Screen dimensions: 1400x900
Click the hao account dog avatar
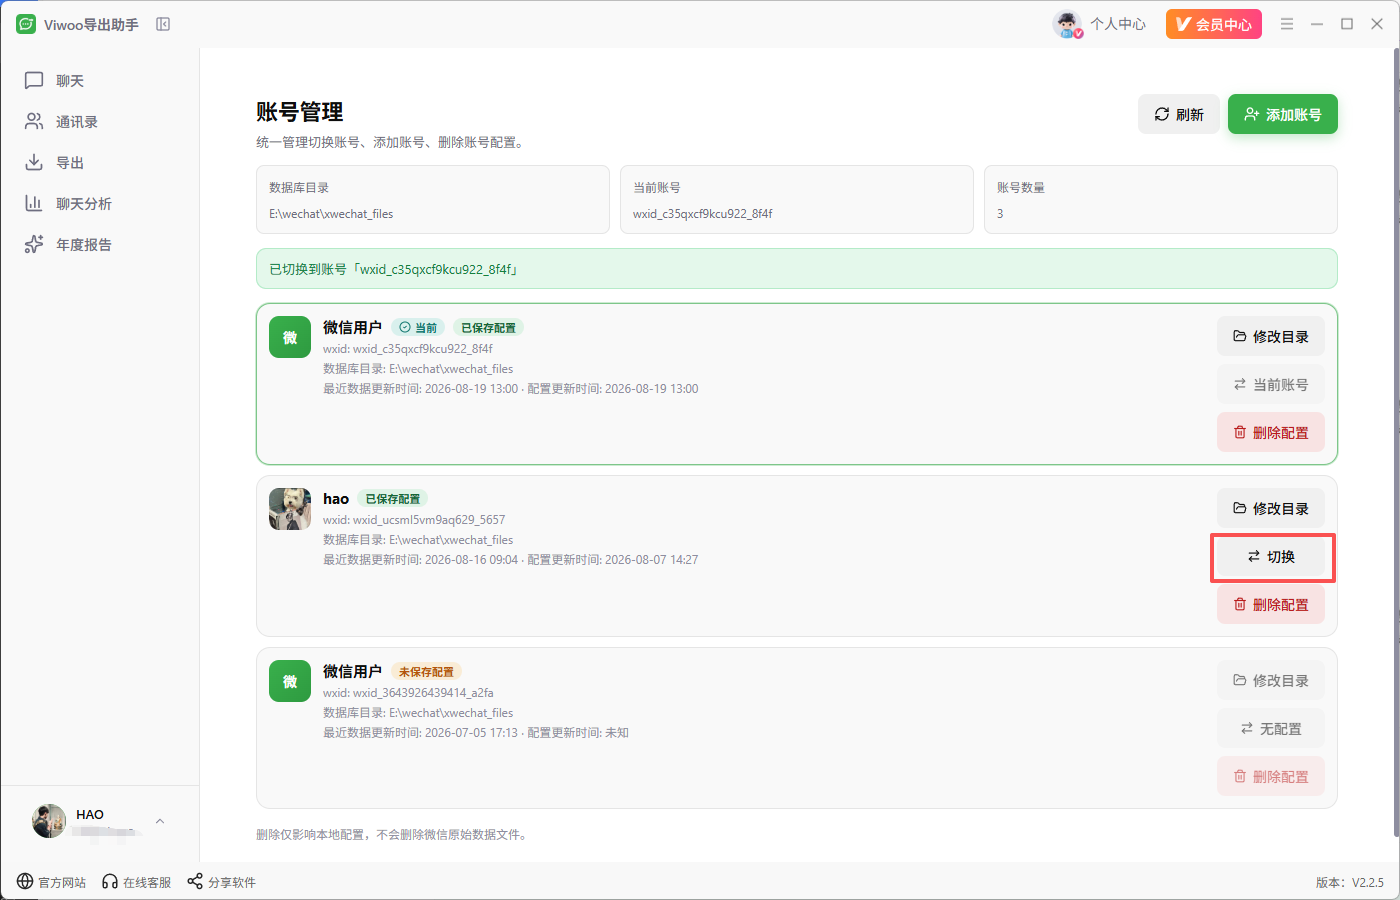tap(290, 509)
